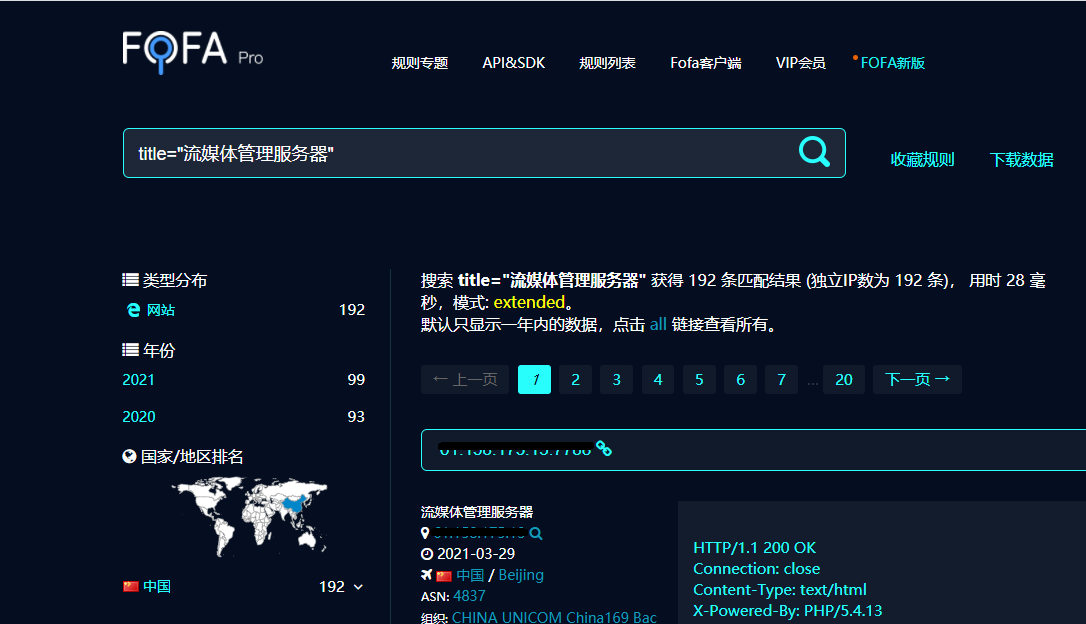Filter results by year 2020
The width and height of the screenshot is (1086, 624).
click(x=139, y=417)
